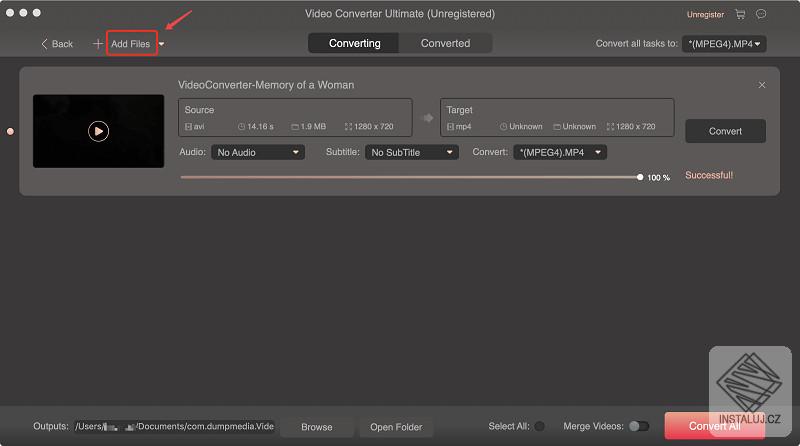Open the Convert all tasks to dropdown
Viewport: 800px width, 446px height.
(x=724, y=44)
